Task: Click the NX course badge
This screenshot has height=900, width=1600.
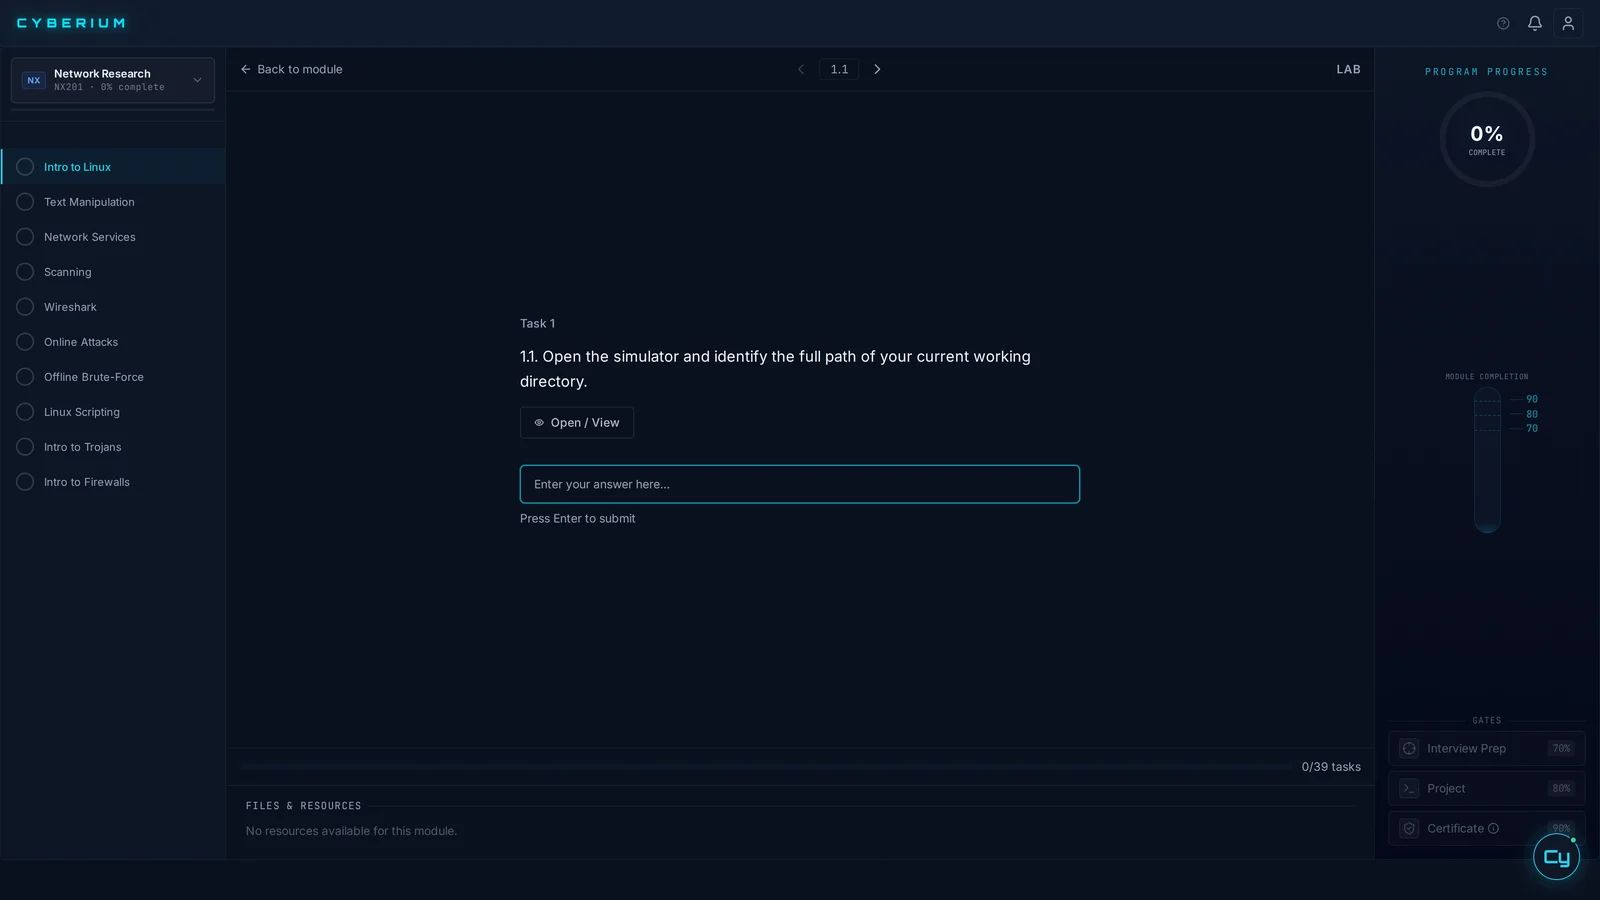Action: click(34, 80)
